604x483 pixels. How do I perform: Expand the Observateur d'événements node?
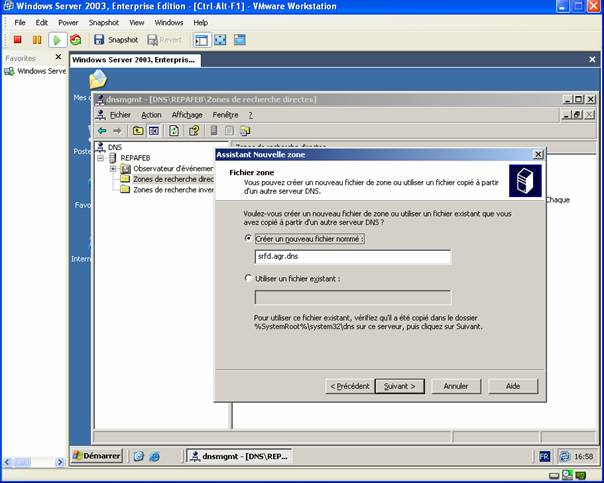(113, 169)
